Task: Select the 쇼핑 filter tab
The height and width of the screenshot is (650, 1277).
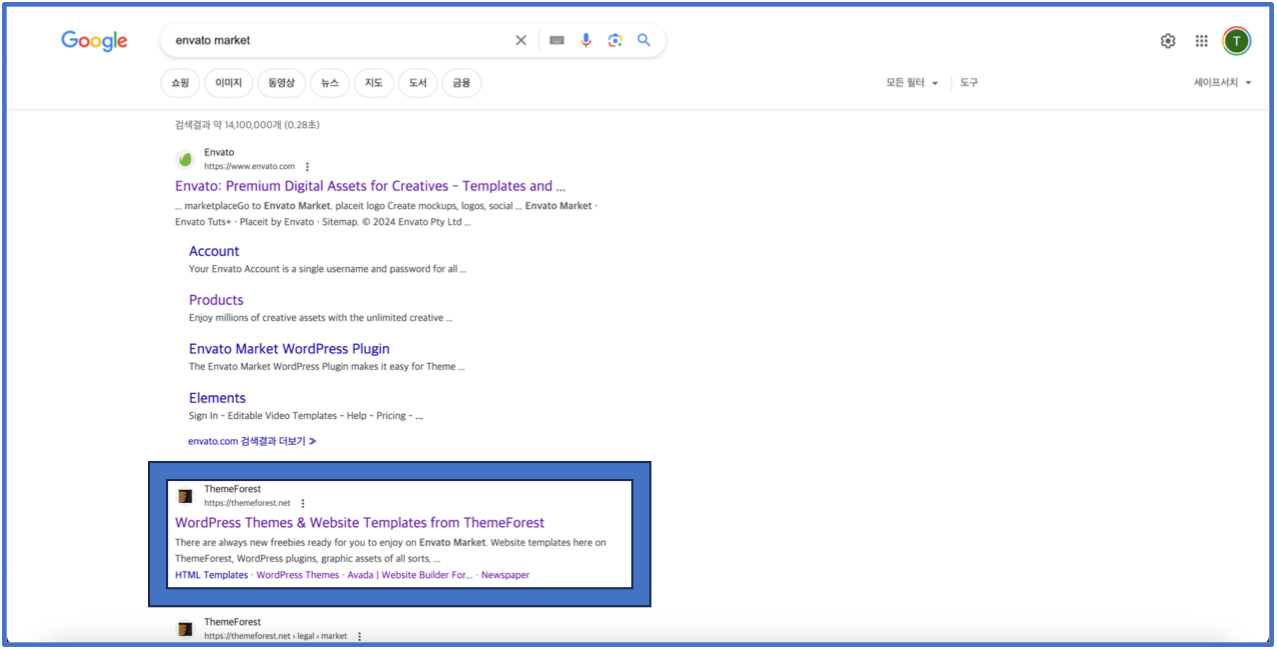Action: coord(180,83)
